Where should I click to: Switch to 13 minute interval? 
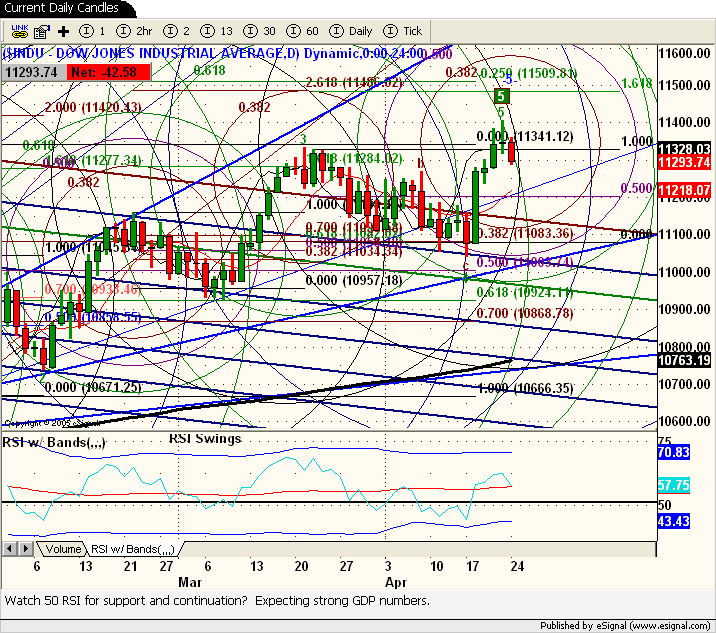tap(217, 31)
